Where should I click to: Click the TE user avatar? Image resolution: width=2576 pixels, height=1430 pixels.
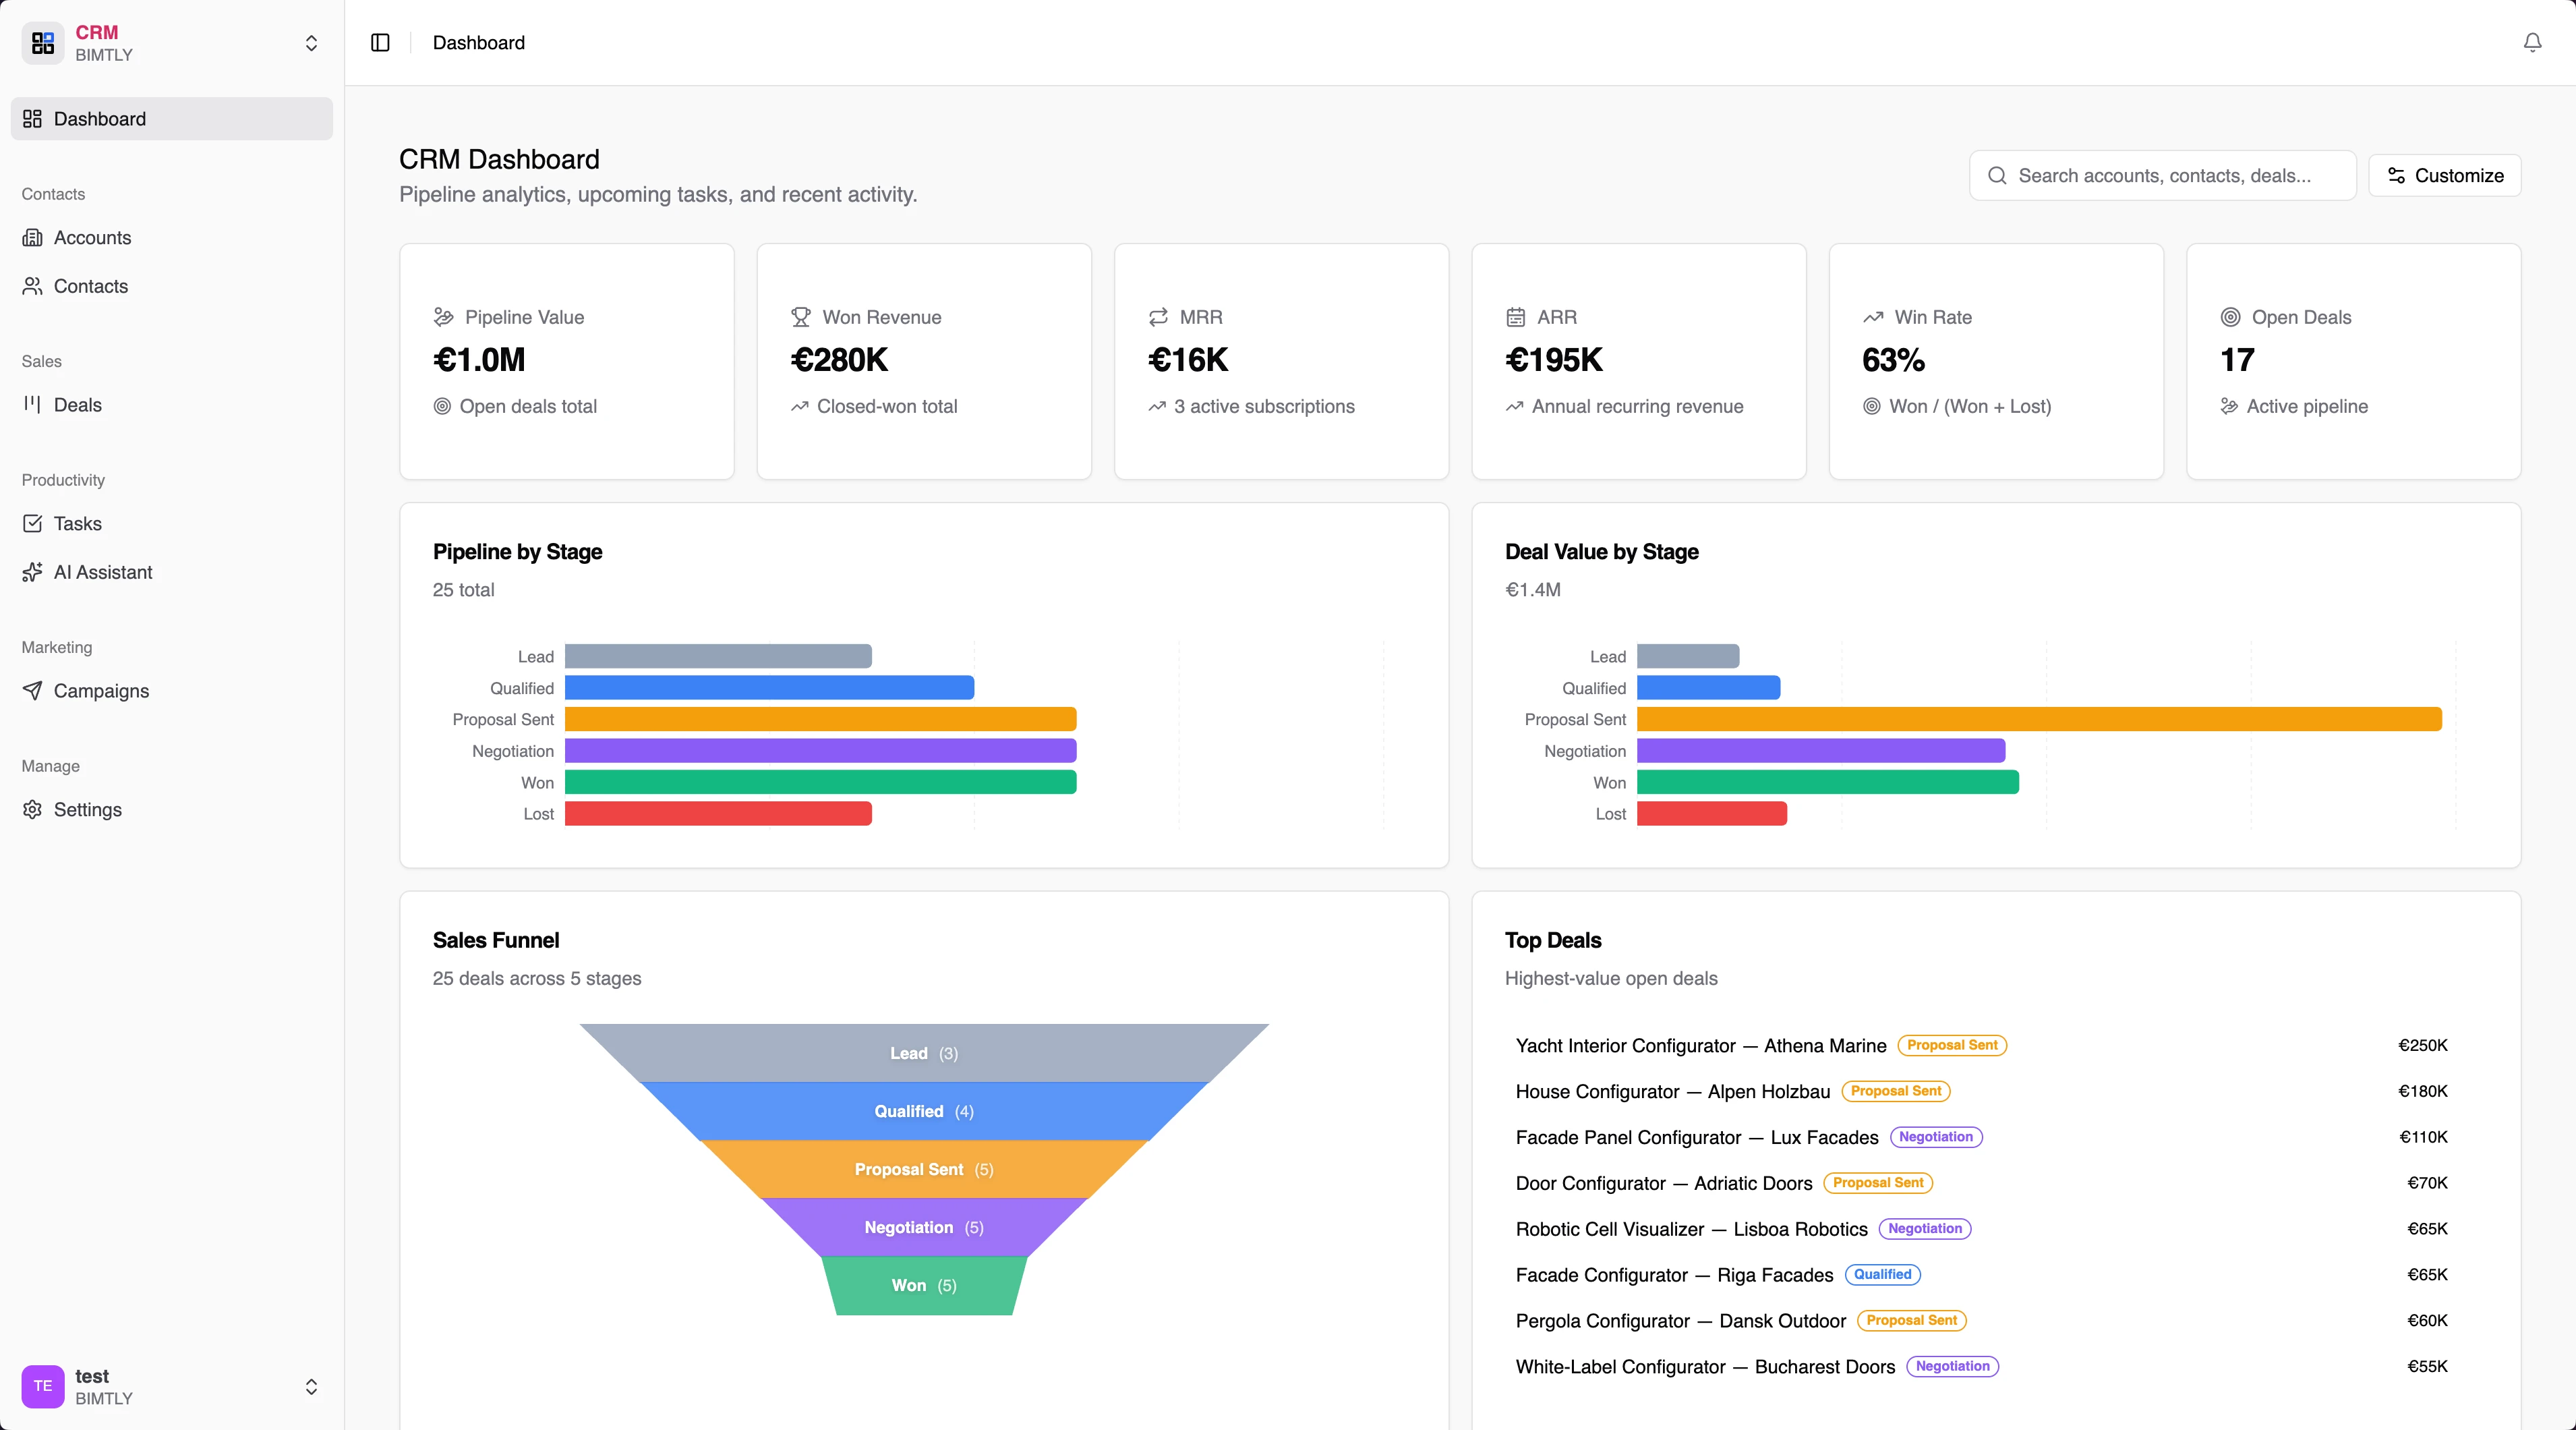point(42,1386)
